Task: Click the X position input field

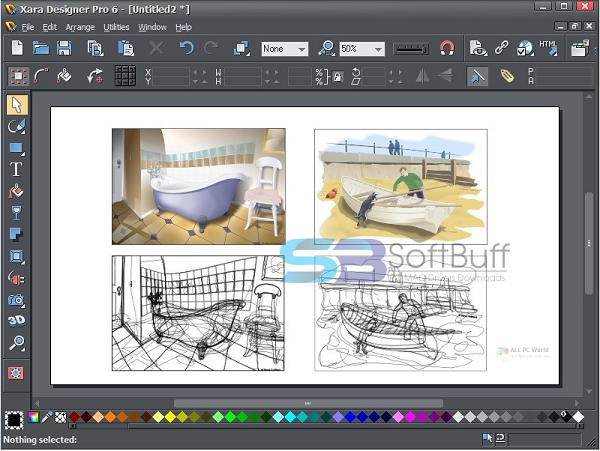Action: click(171, 72)
